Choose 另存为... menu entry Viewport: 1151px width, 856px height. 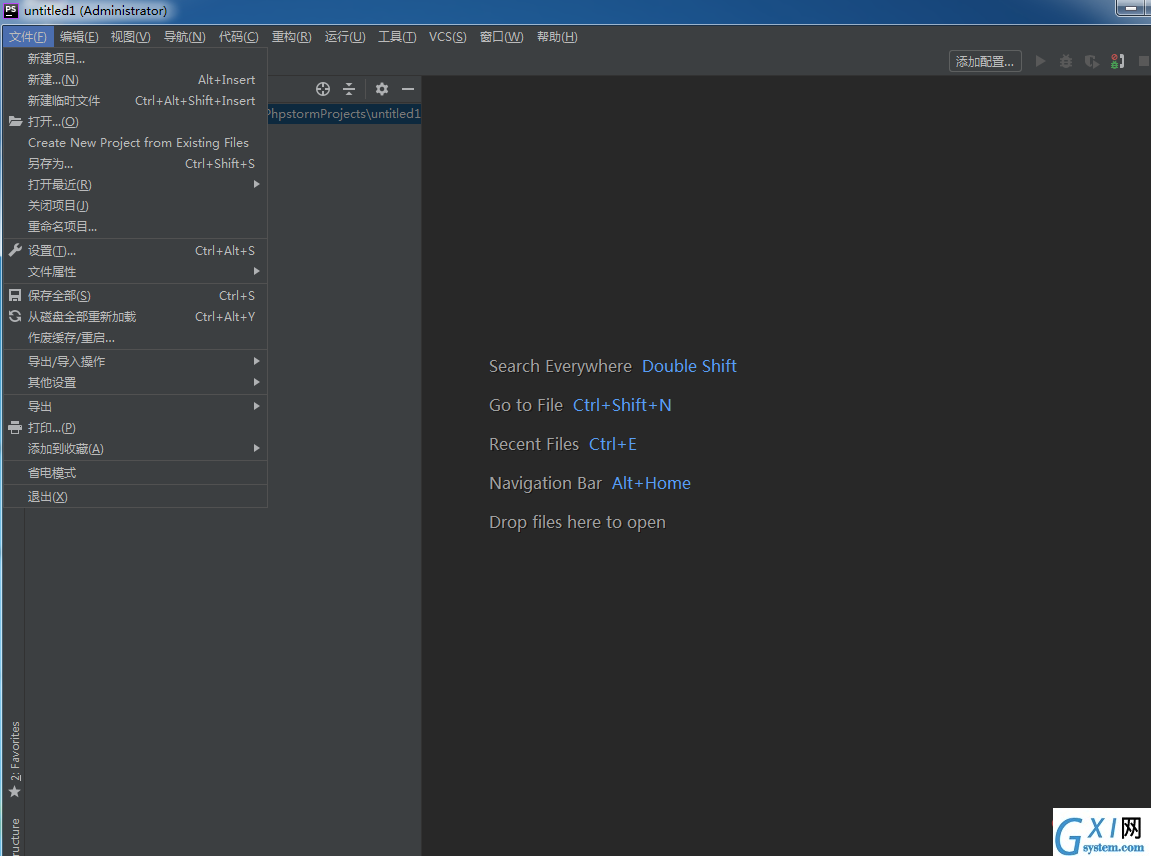135,164
